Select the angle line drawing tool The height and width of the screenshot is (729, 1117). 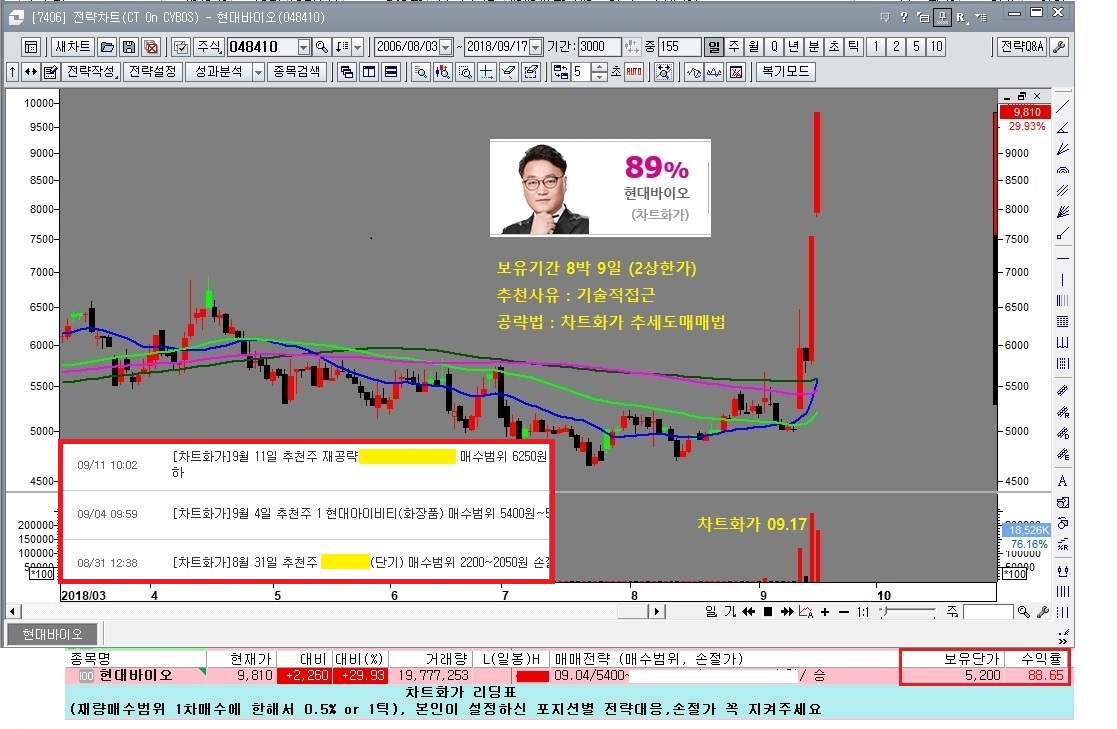click(x=1062, y=128)
